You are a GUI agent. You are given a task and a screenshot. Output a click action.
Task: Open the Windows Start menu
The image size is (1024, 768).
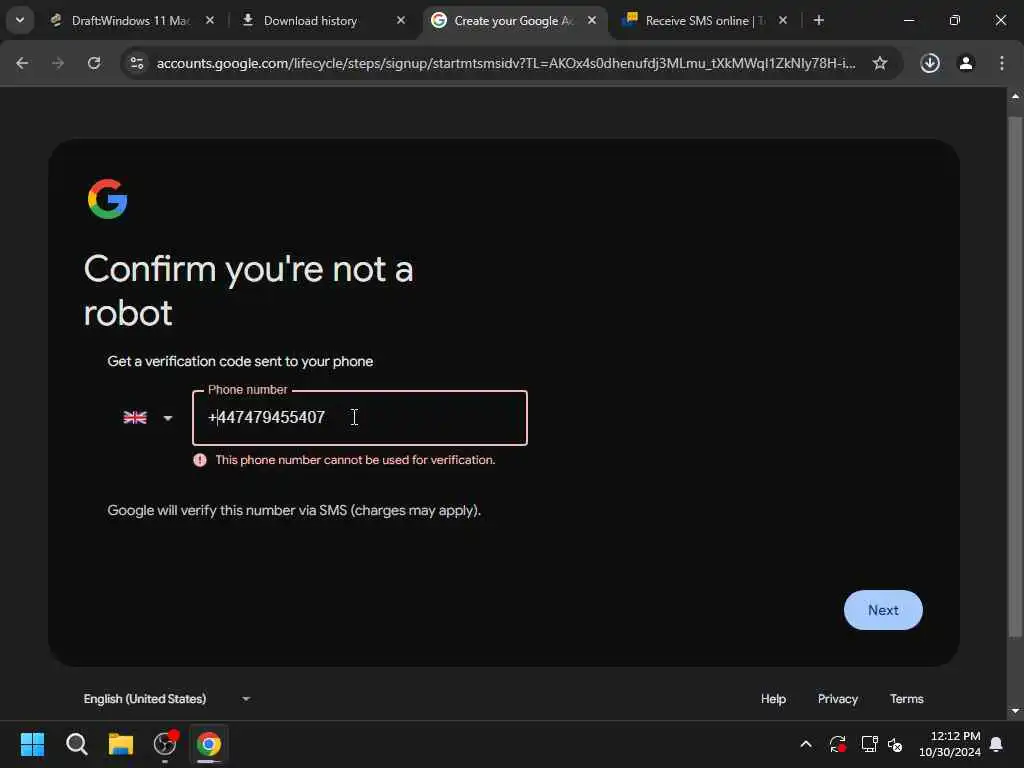(32, 744)
